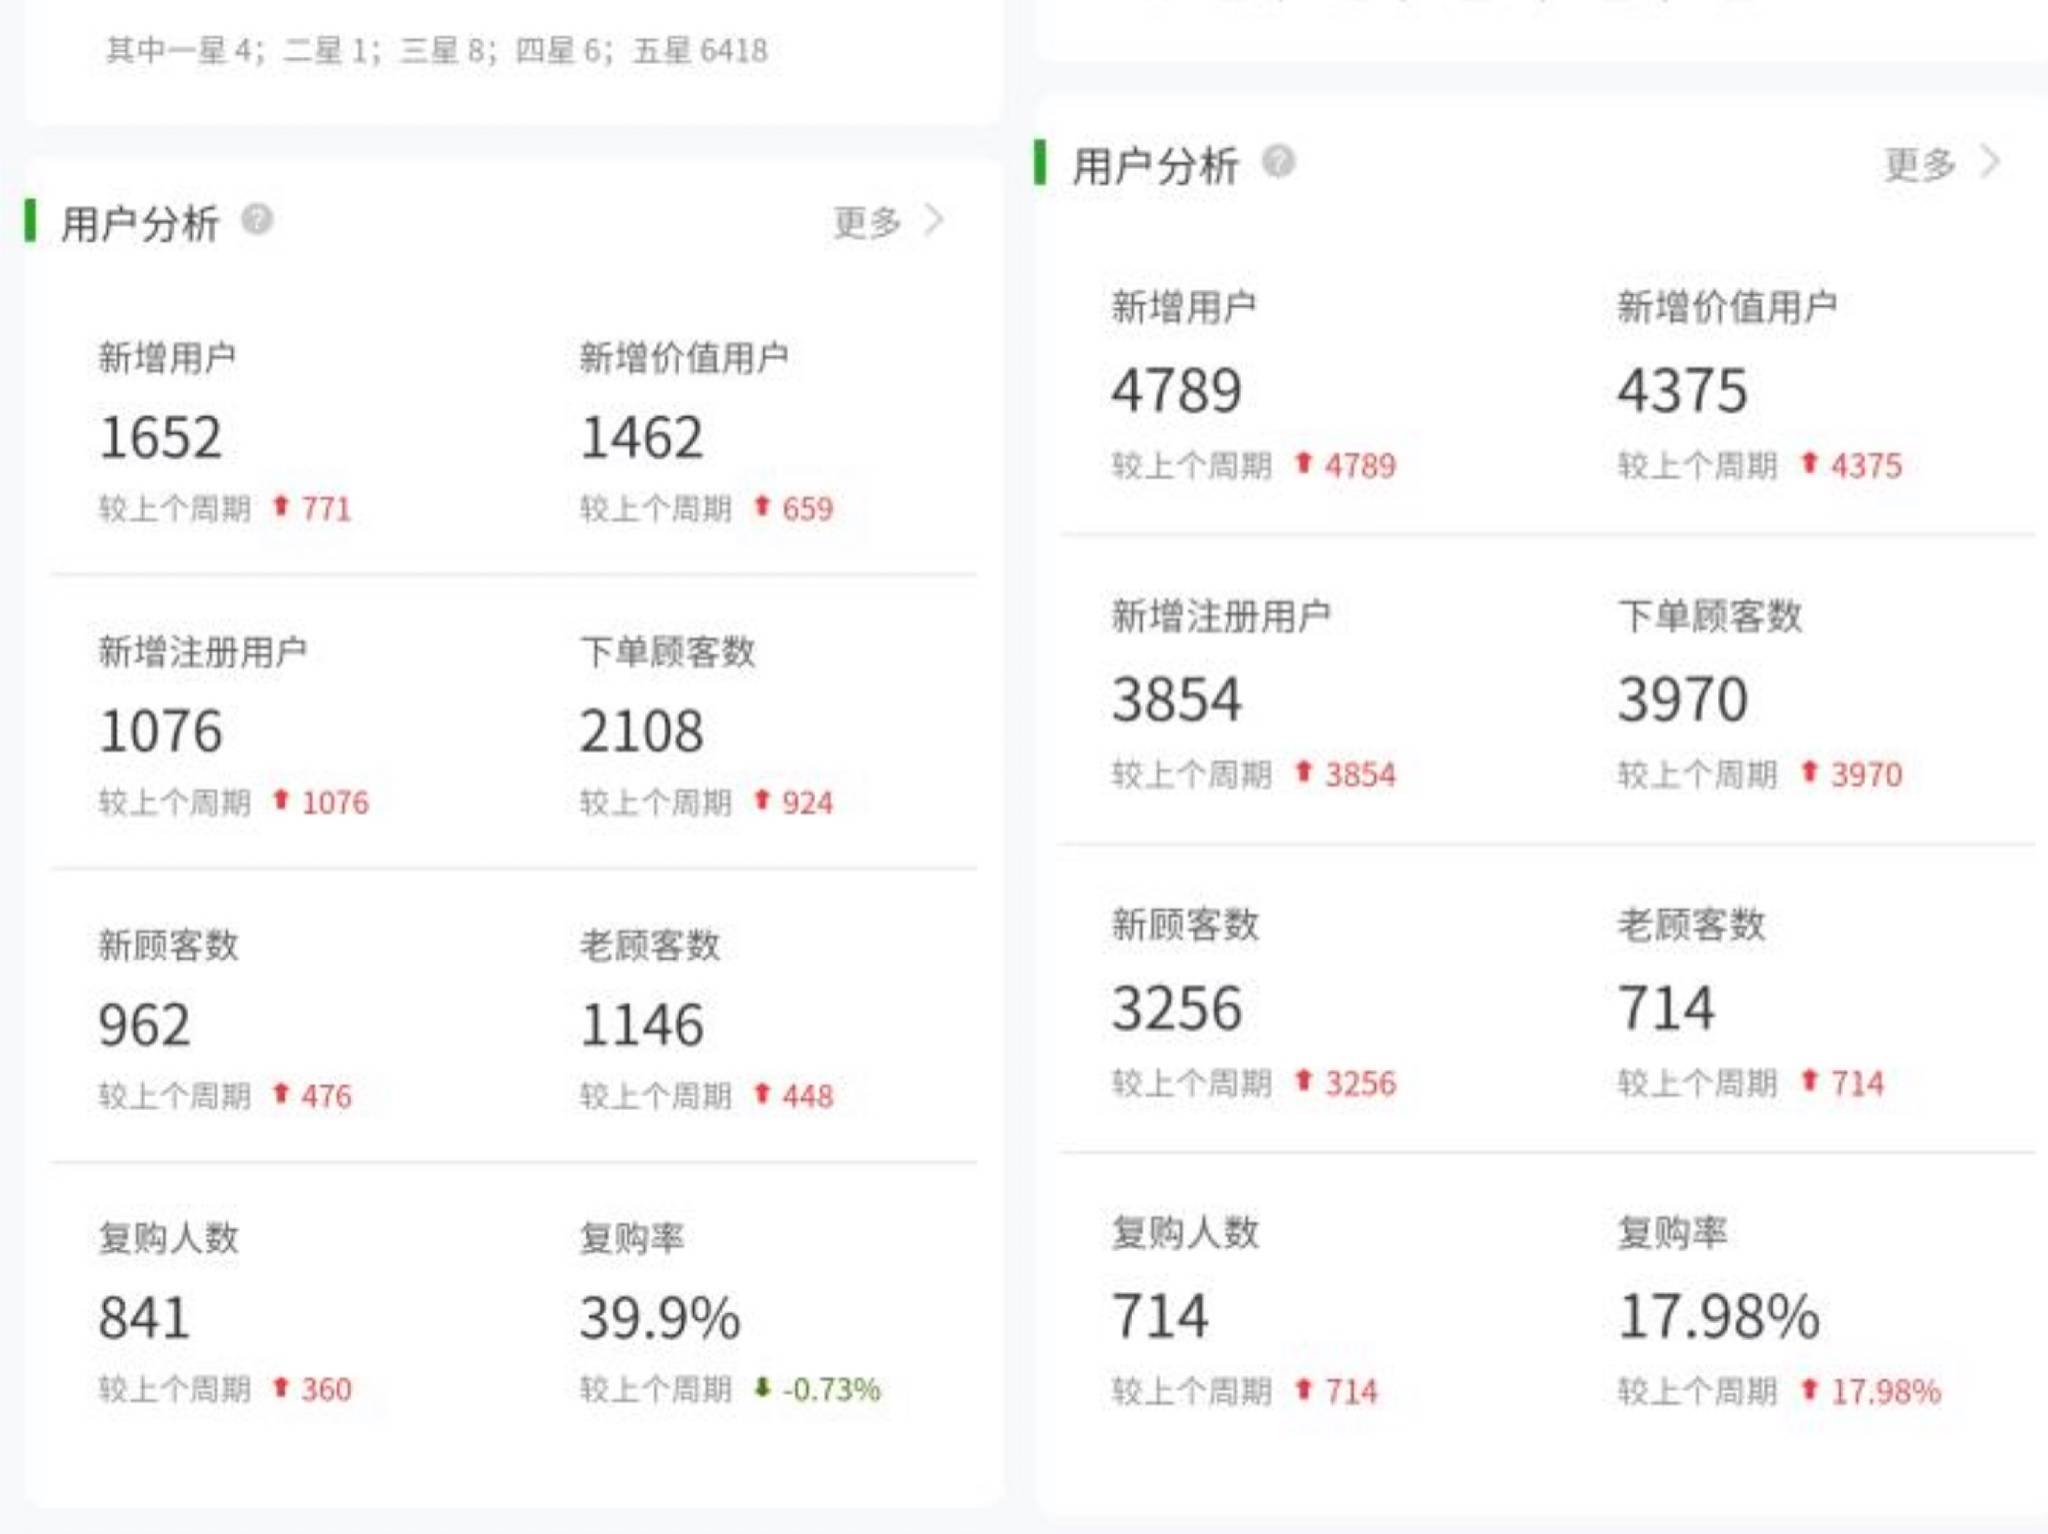
Task: Click the up arrow beside red 17.98%
Action: pyautogui.click(x=1809, y=1389)
